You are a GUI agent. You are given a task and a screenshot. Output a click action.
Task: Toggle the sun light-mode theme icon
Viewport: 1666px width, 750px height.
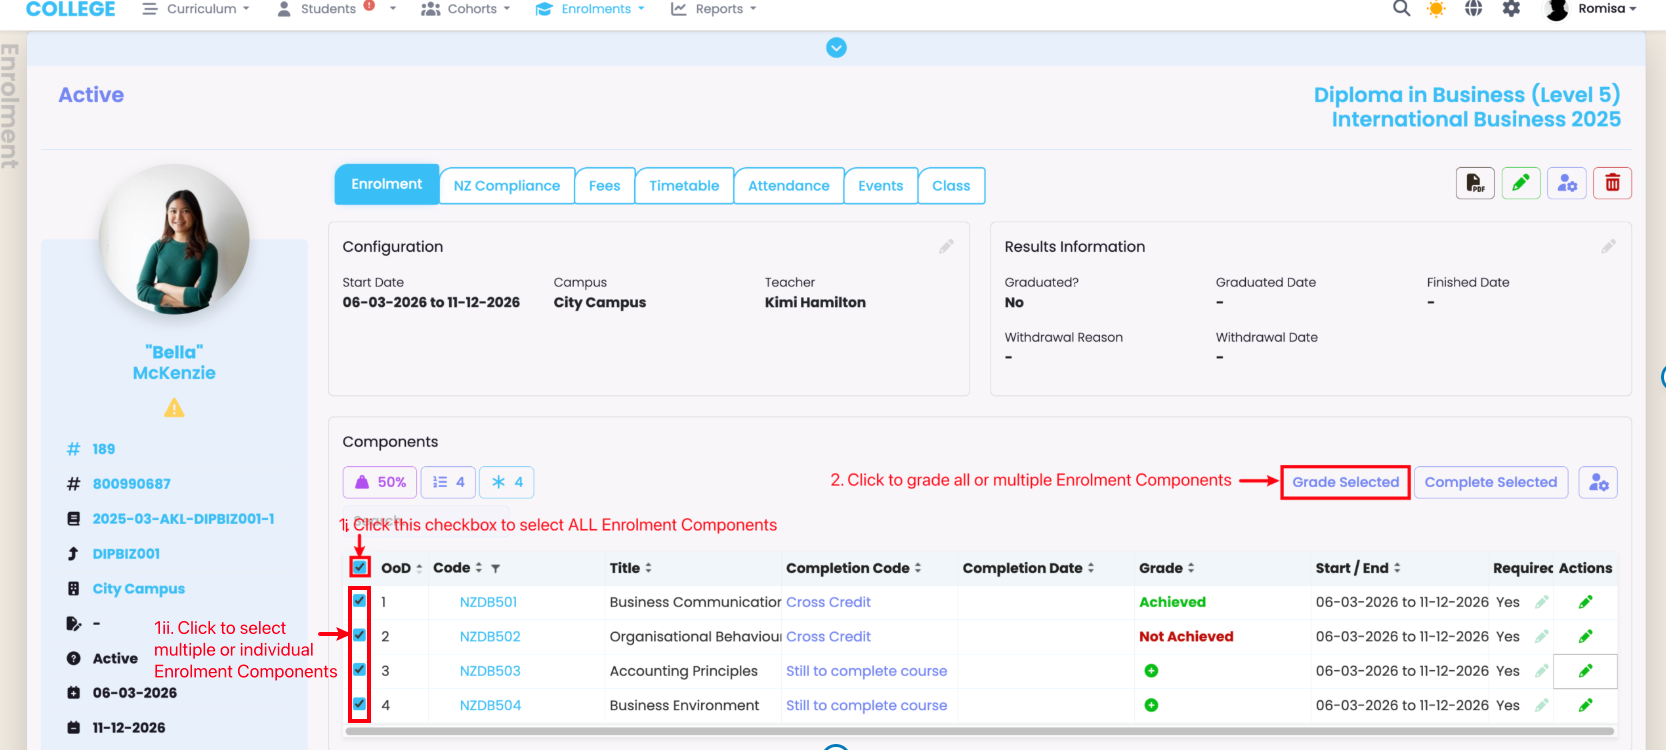[1436, 9]
